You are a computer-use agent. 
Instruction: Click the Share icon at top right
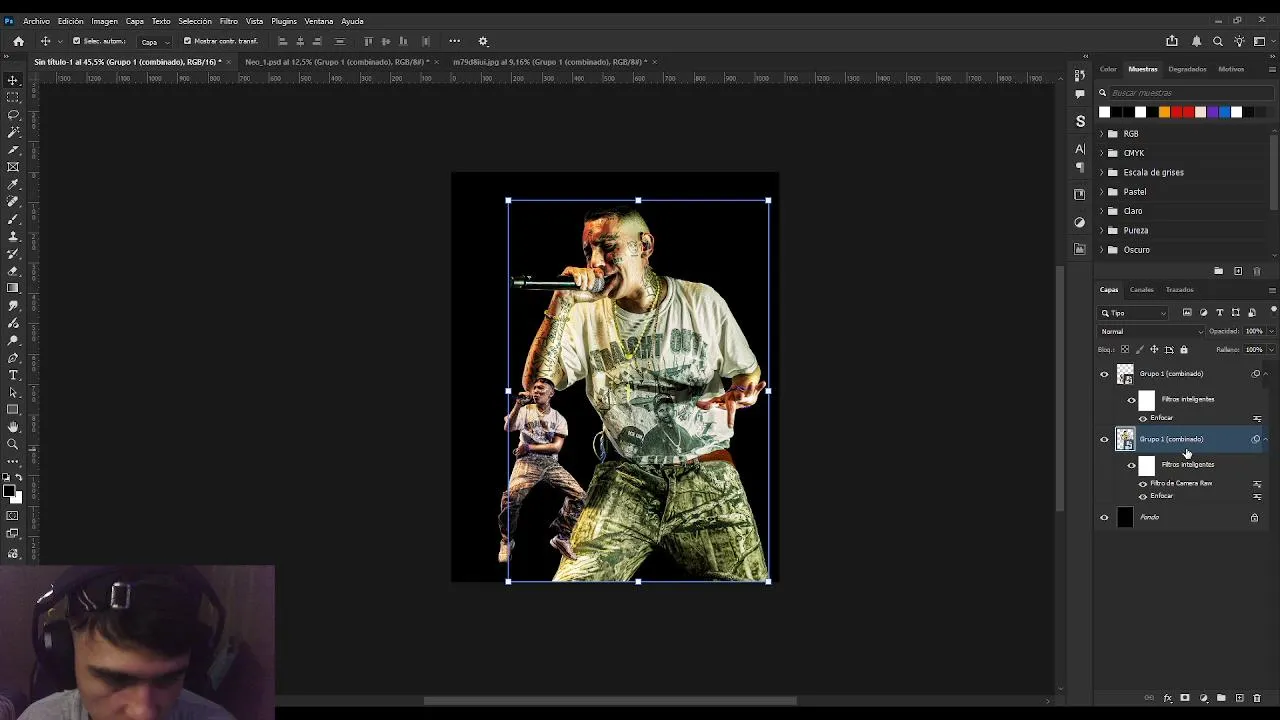tap(1172, 41)
